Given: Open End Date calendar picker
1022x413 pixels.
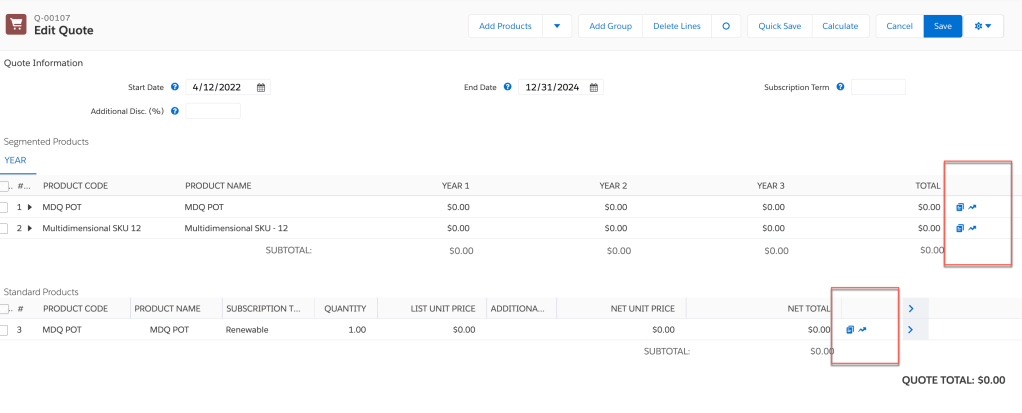Looking at the screenshot, I should (593, 88).
